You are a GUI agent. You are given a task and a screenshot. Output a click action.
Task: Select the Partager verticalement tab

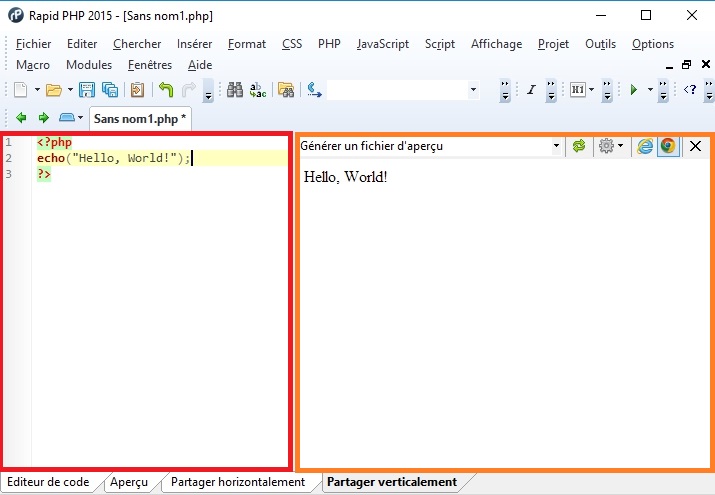(x=392, y=482)
